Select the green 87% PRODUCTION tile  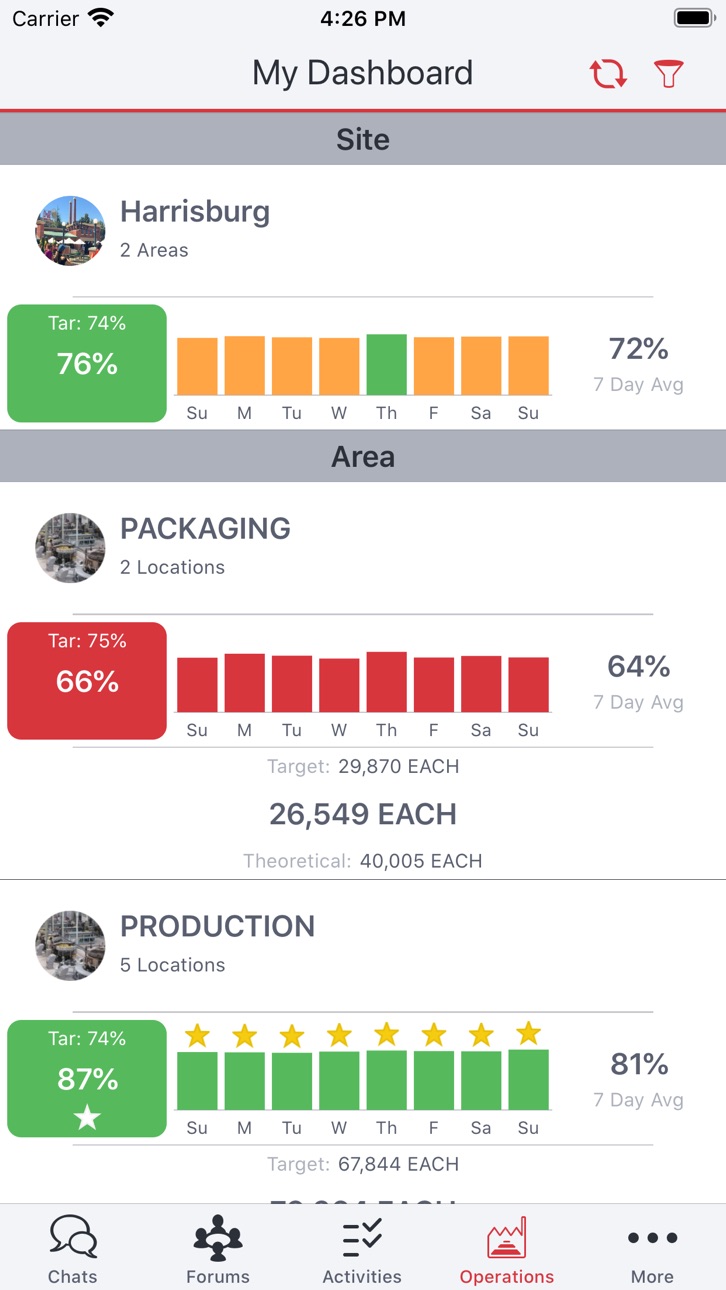click(x=87, y=1078)
